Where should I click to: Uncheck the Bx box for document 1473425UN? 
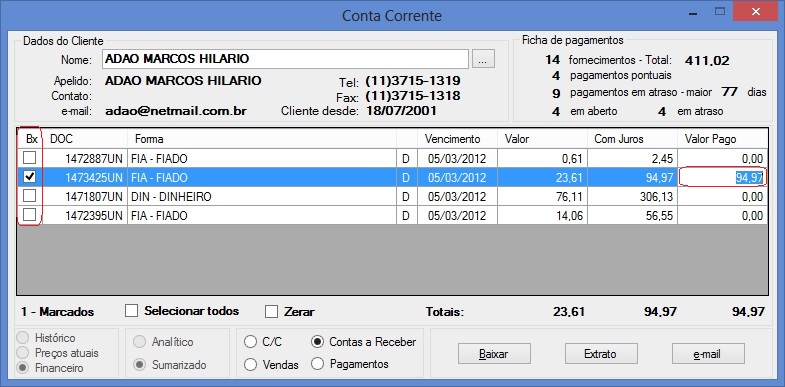[x=30, y=177]
